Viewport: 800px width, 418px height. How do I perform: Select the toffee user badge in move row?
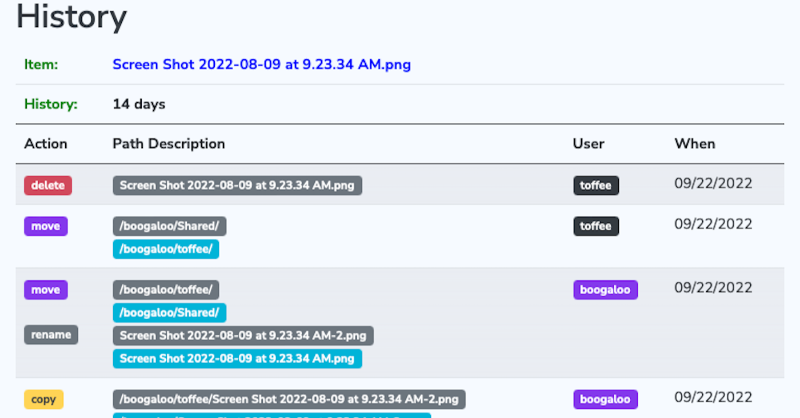pyautogui.click(x=596, y=226)
